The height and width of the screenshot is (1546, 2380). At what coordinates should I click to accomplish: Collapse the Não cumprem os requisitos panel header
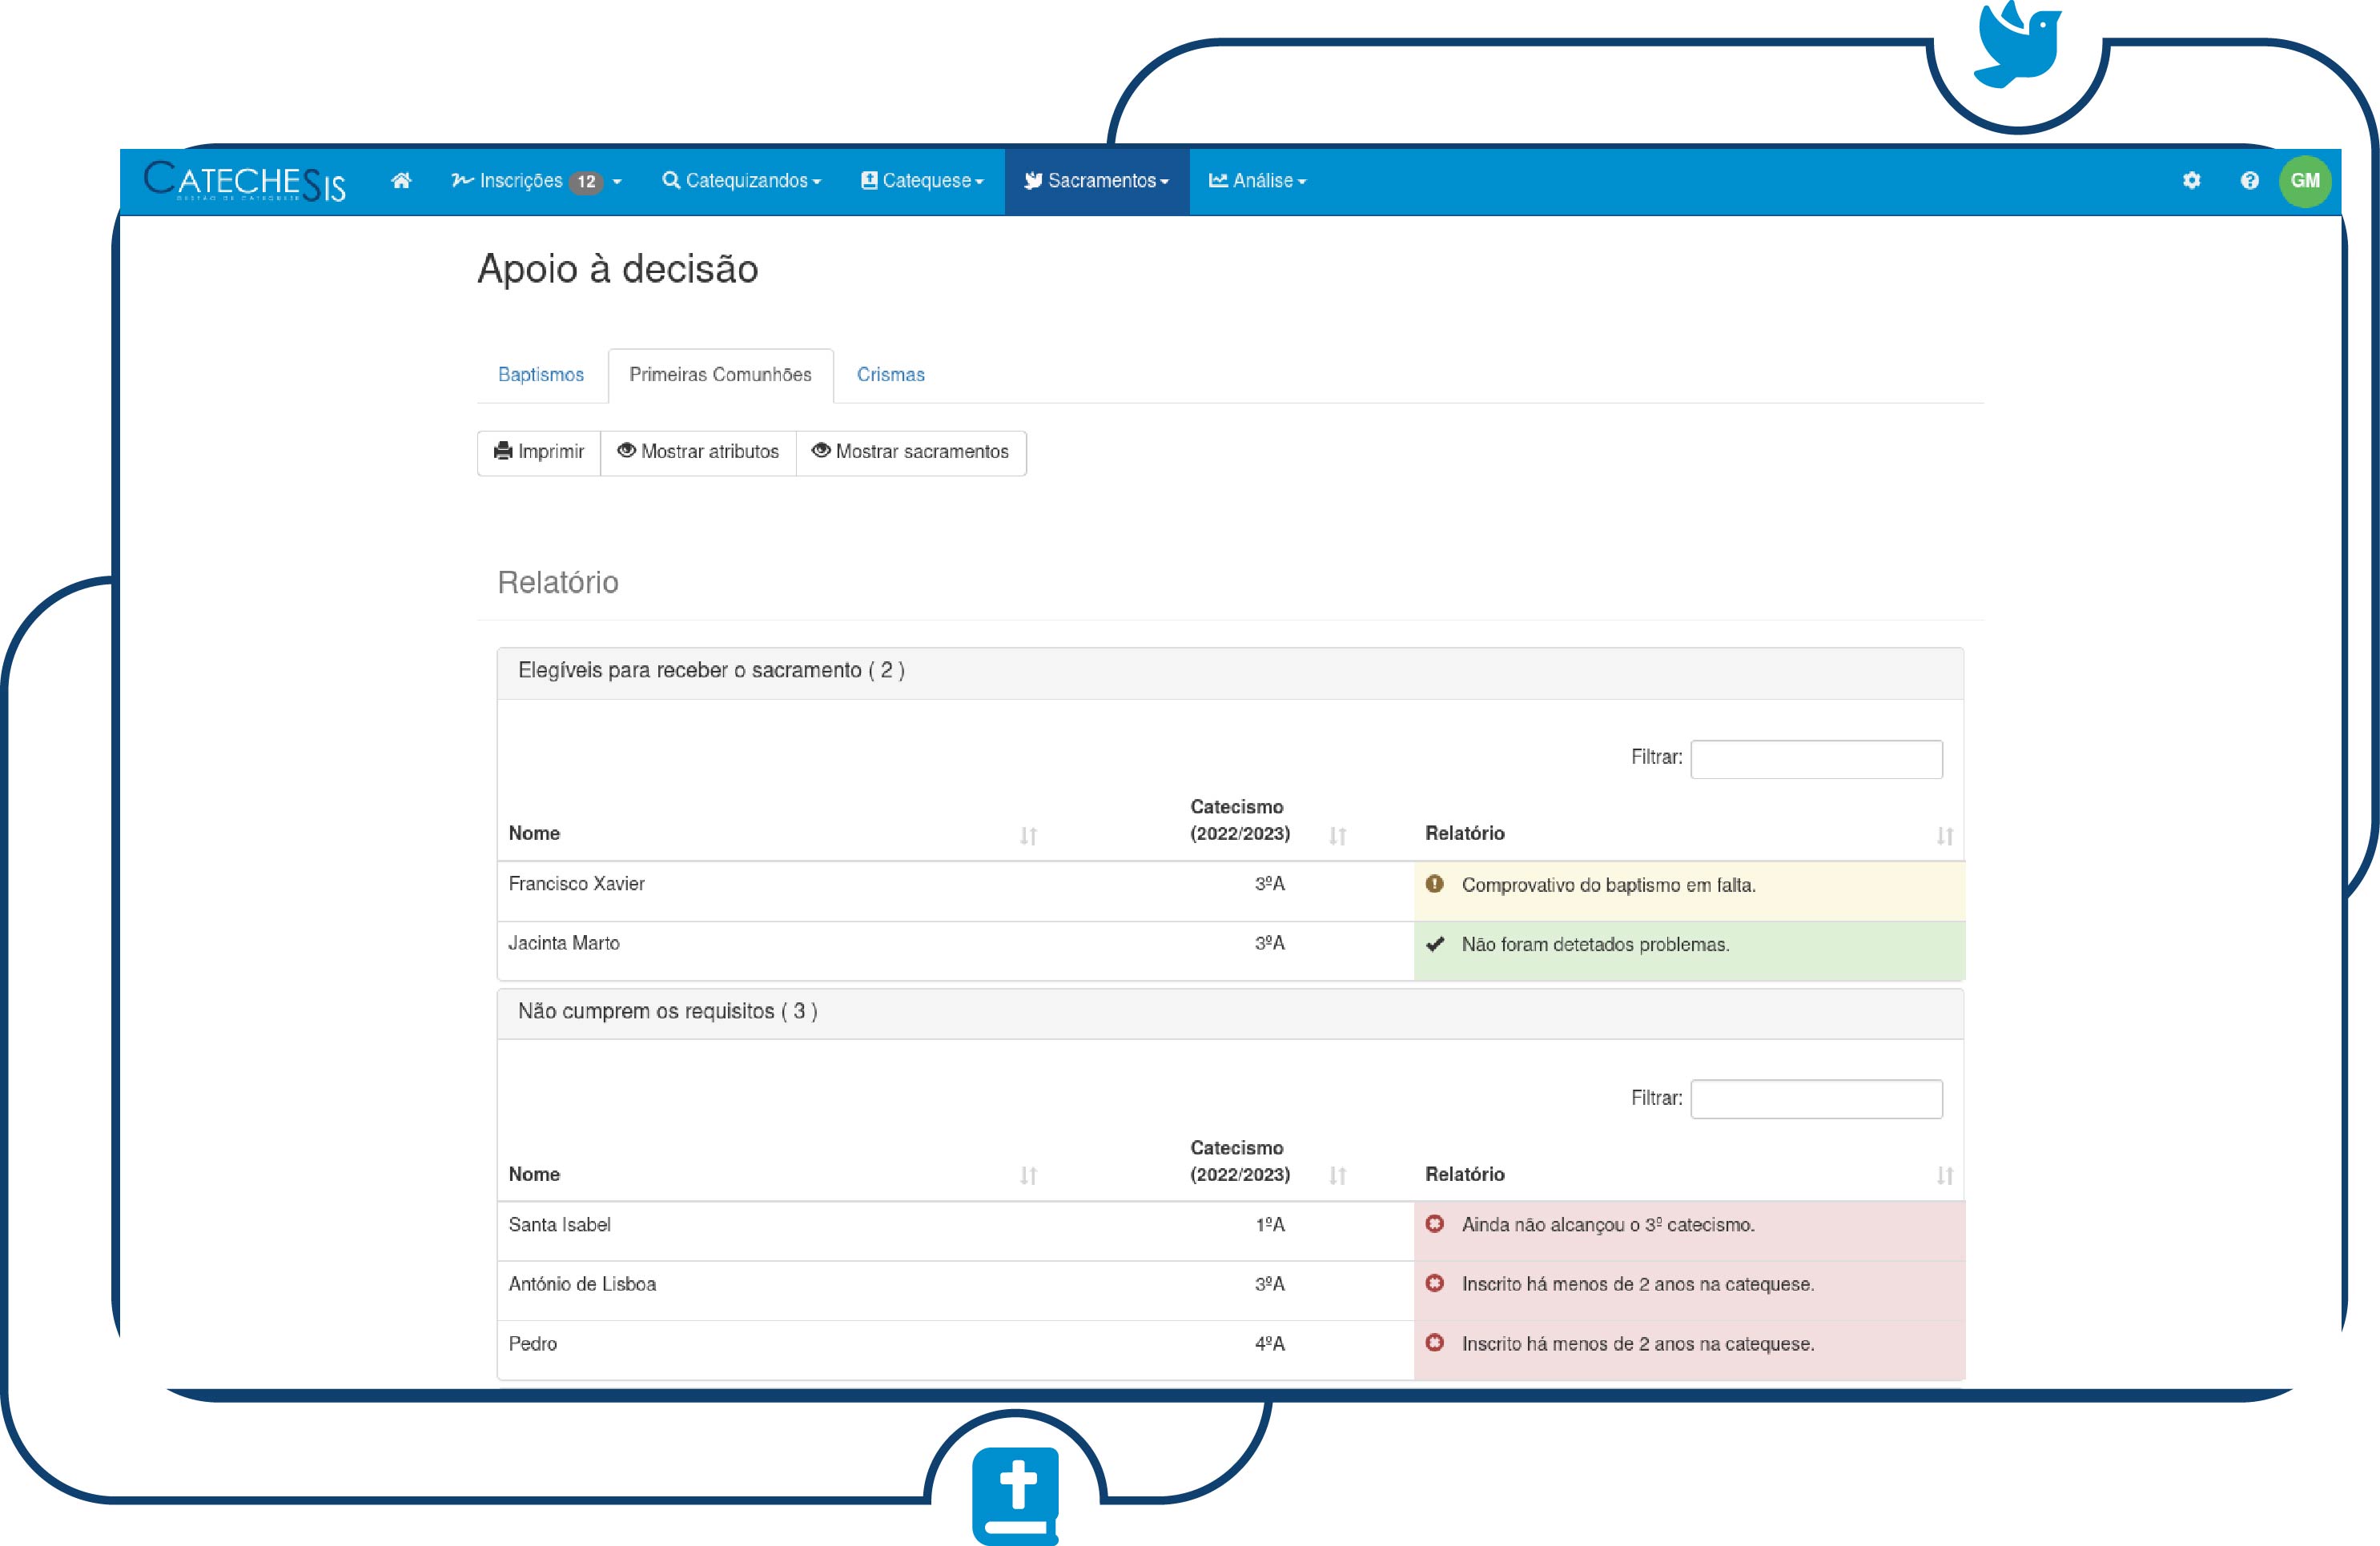point(667,1012)
